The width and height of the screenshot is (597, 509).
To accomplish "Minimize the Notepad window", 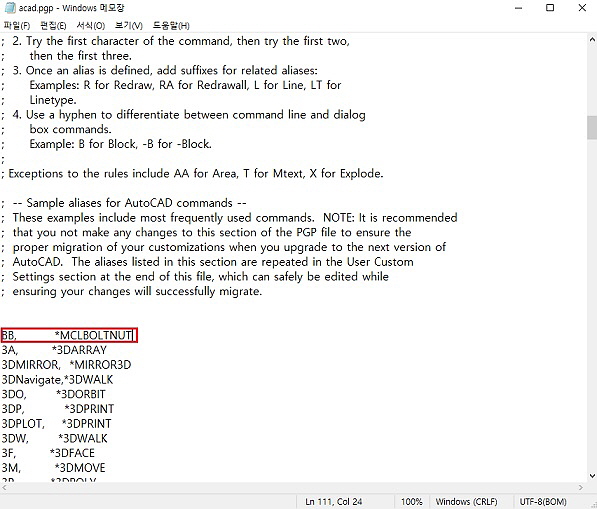I will click(518, 8).
